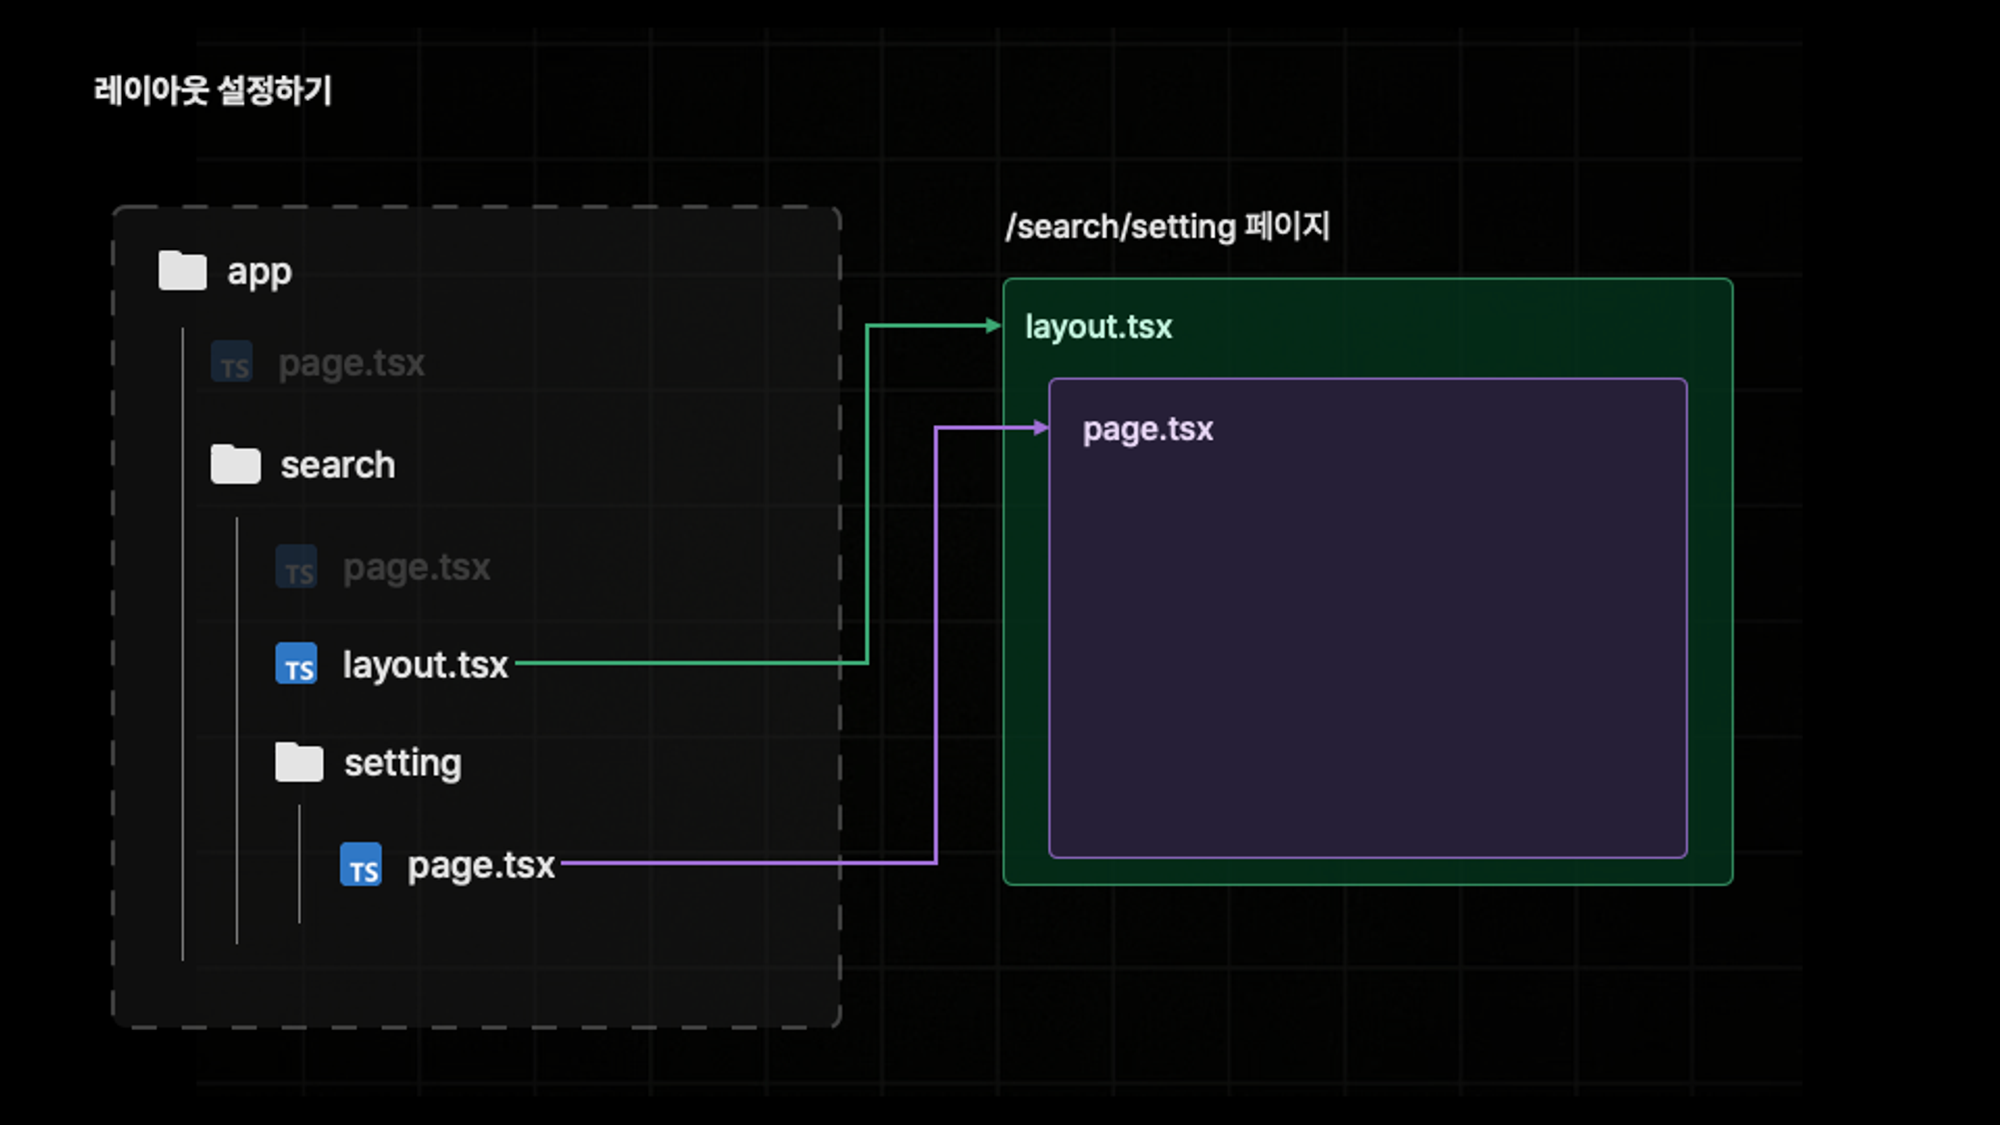Screen dimensions: 2000x1125
Task: Click the TS icon beside layout.tsx
Action: click(297, 664)
